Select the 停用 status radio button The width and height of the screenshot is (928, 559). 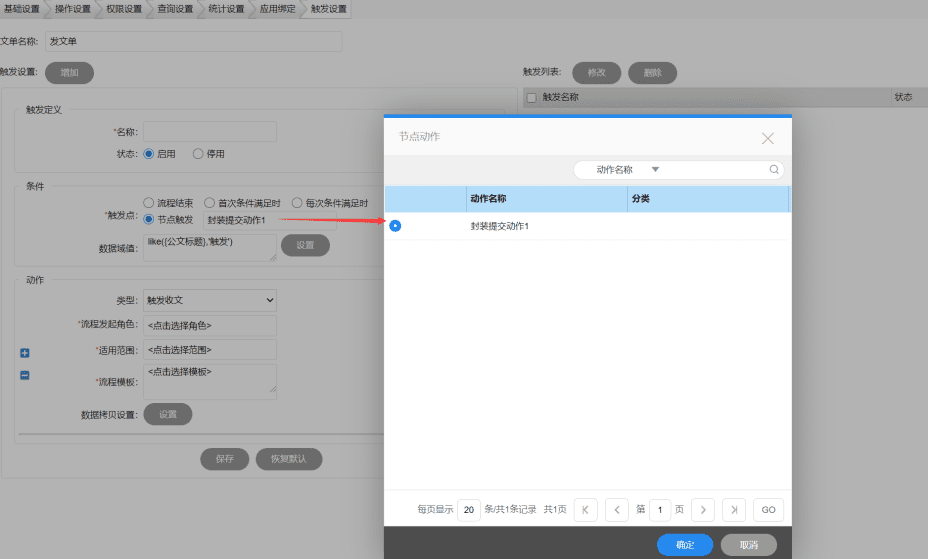(x=198, y=154)
